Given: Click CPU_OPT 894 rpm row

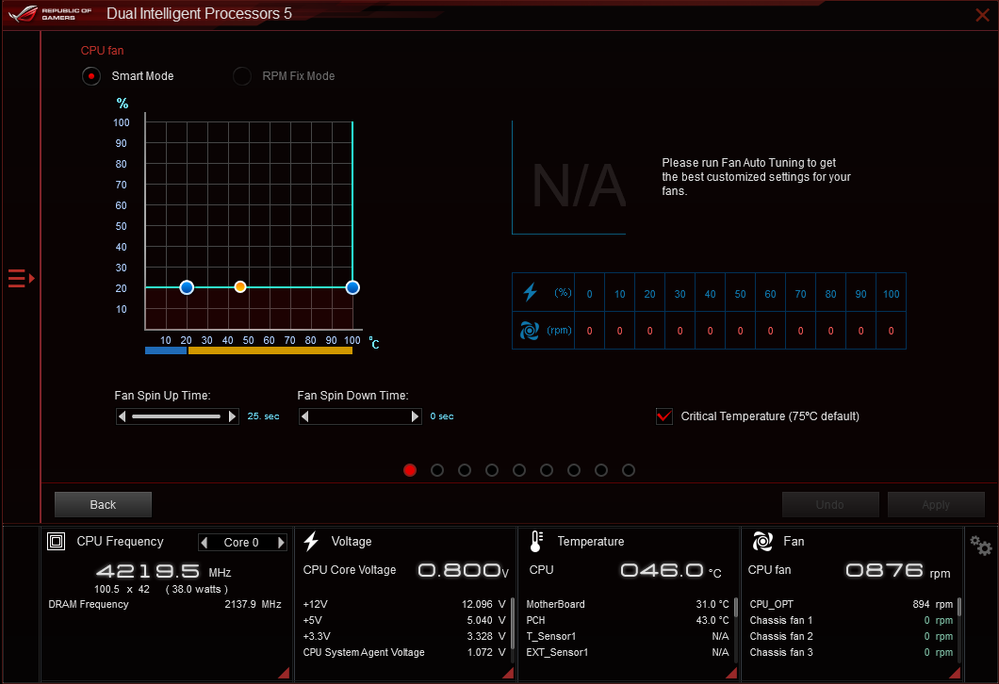Looking at the screenshot, I should click(x=851, y=604).
